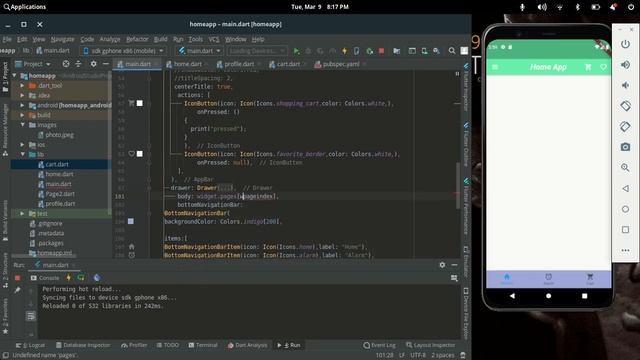Hot restart green icon in Run console bar

[81, 278]
